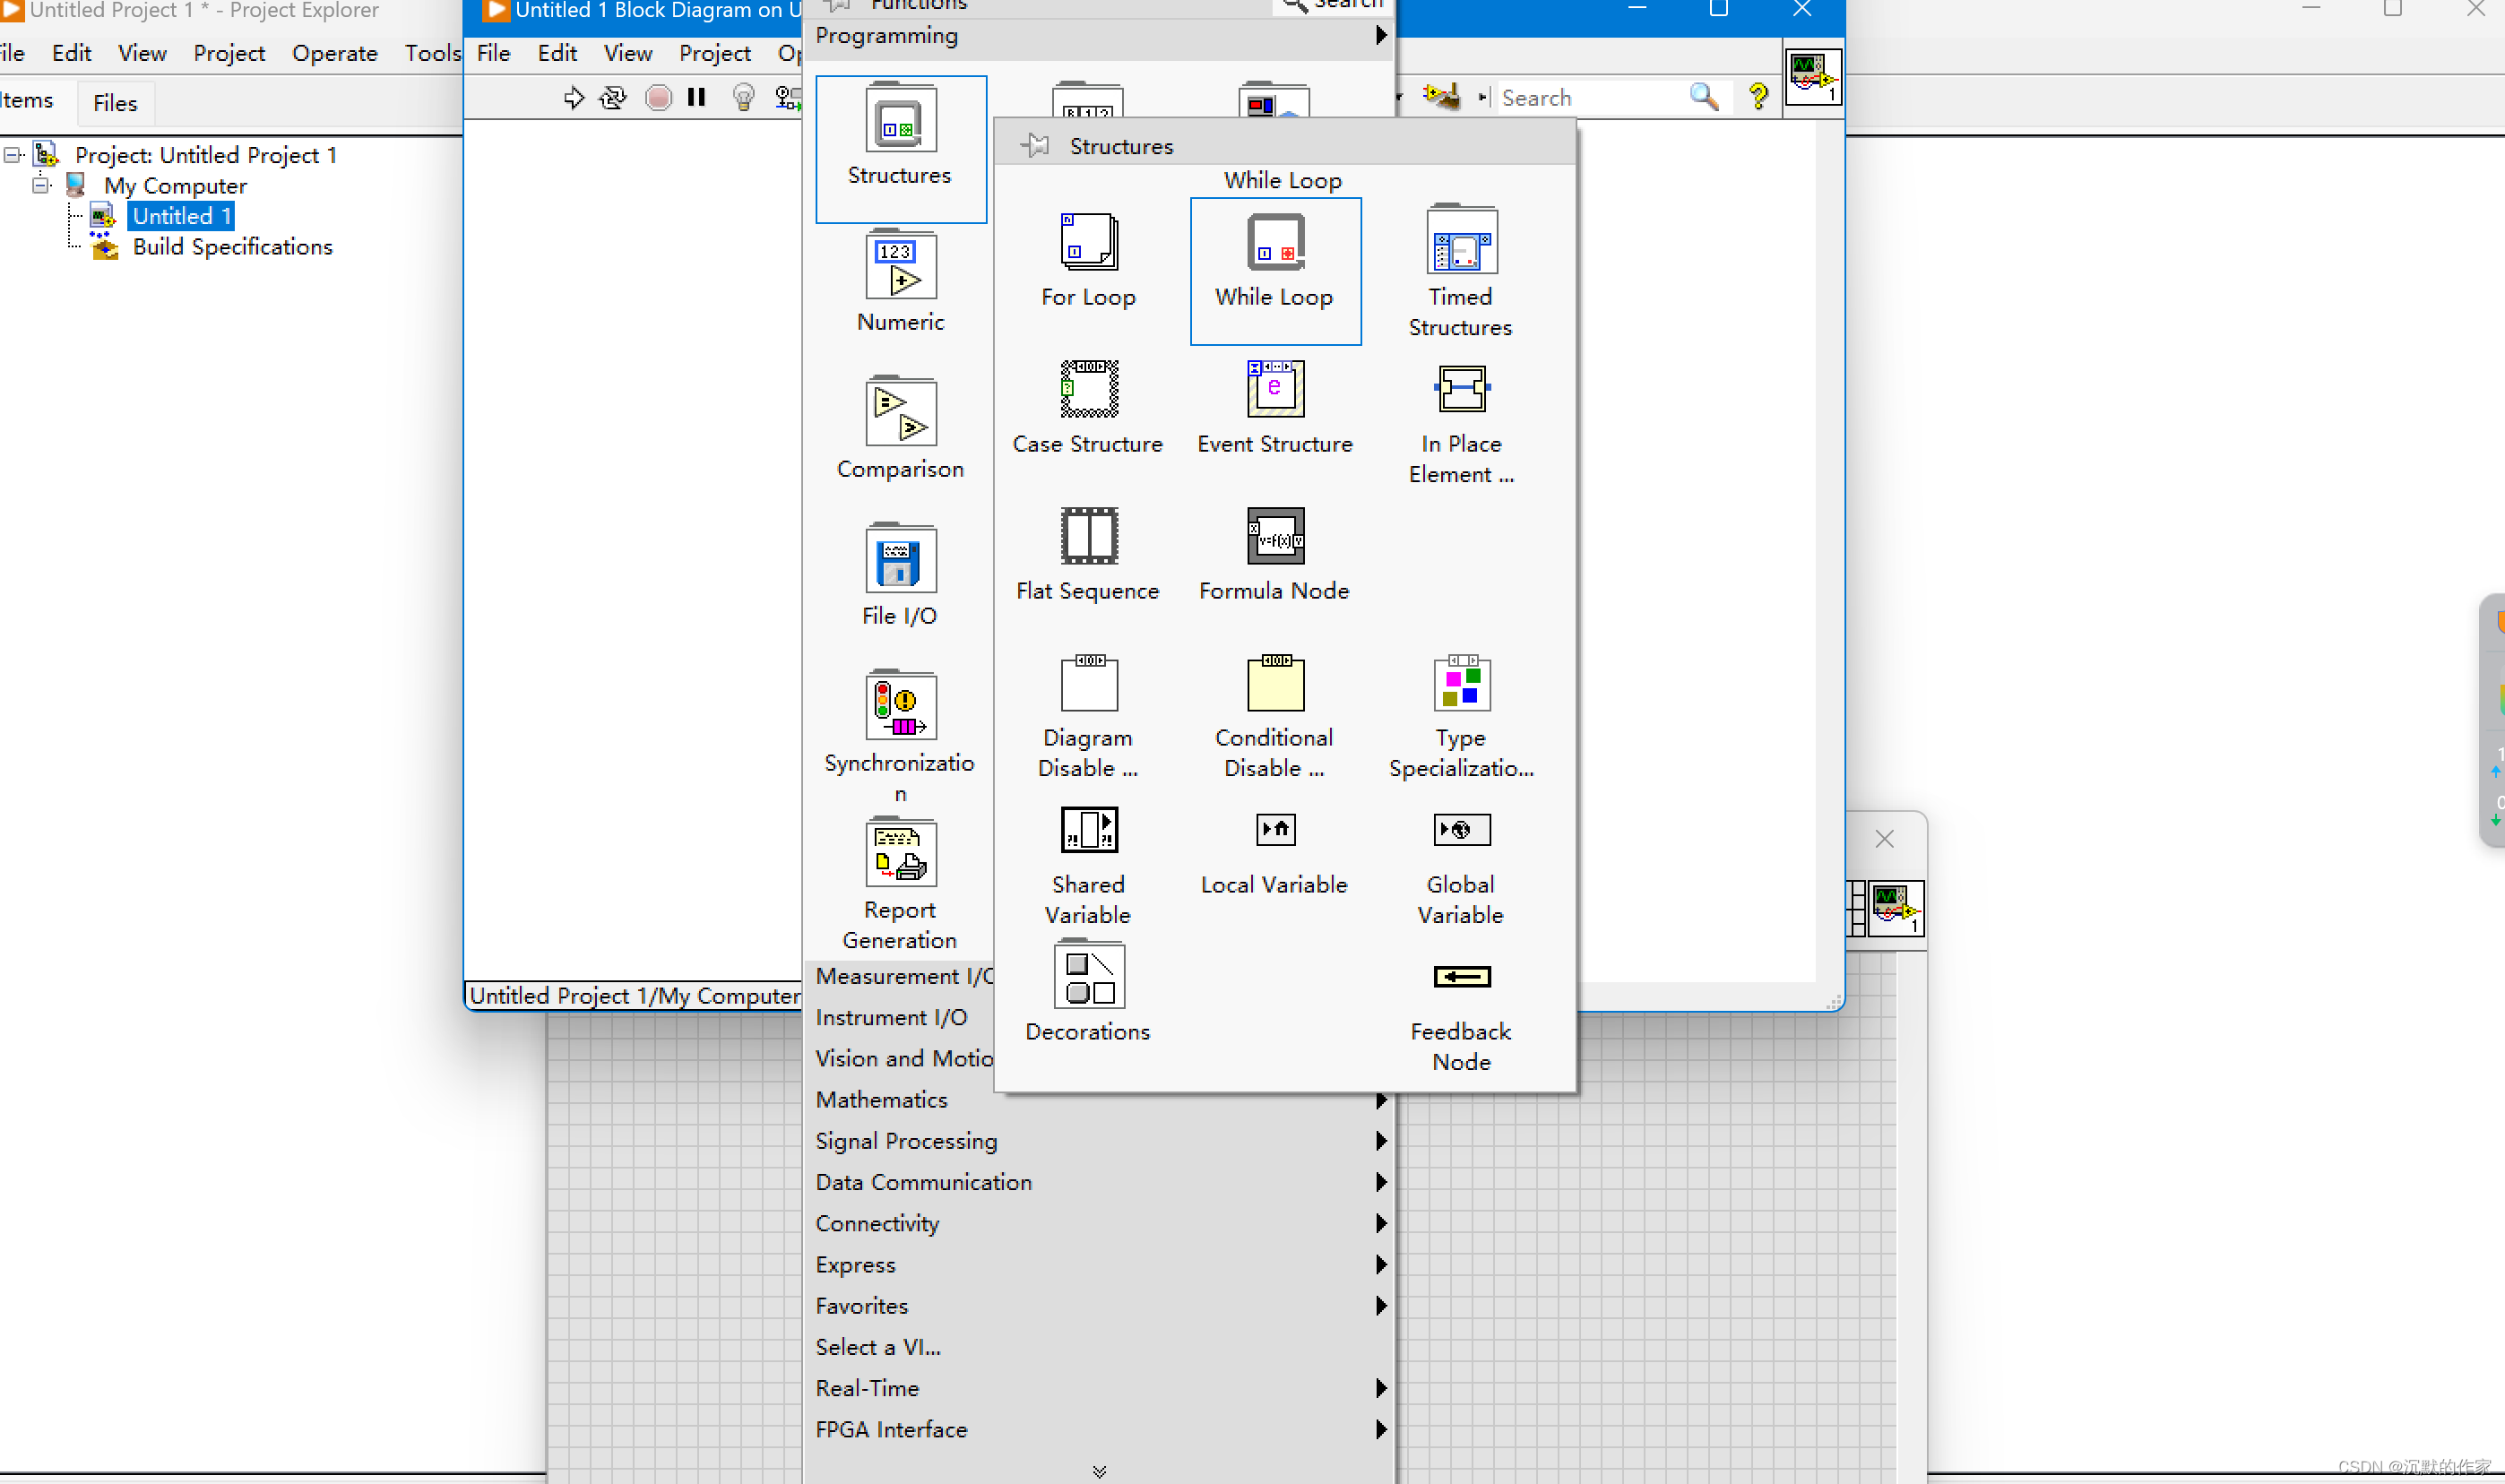Open the Decorations subpalette

click(1088, 974)
